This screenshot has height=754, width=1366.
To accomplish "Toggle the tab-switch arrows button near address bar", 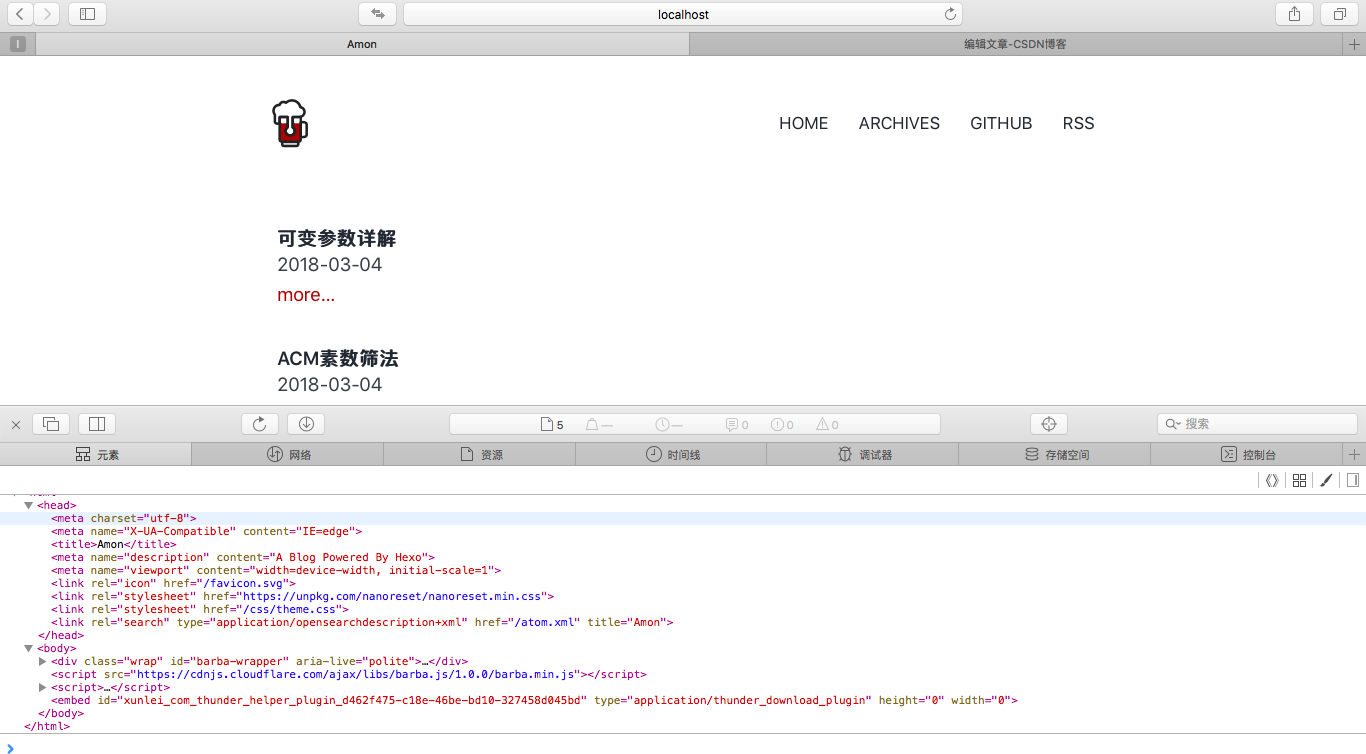I will pos(377,14).
